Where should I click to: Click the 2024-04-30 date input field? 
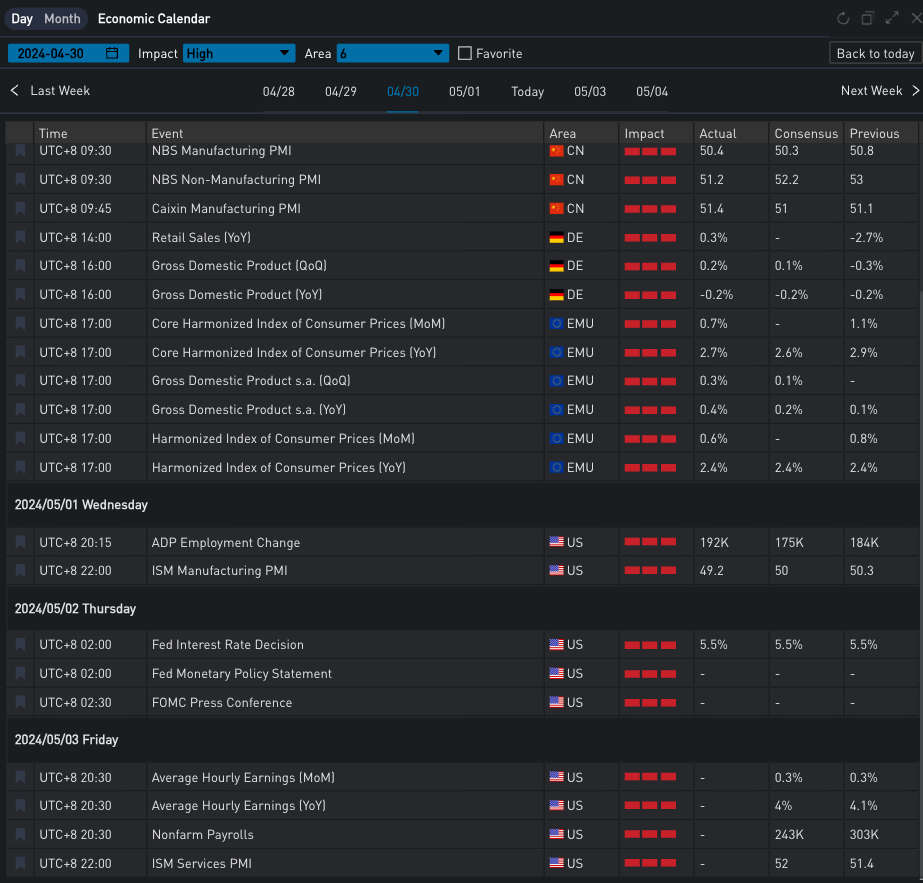coord(60,53)
